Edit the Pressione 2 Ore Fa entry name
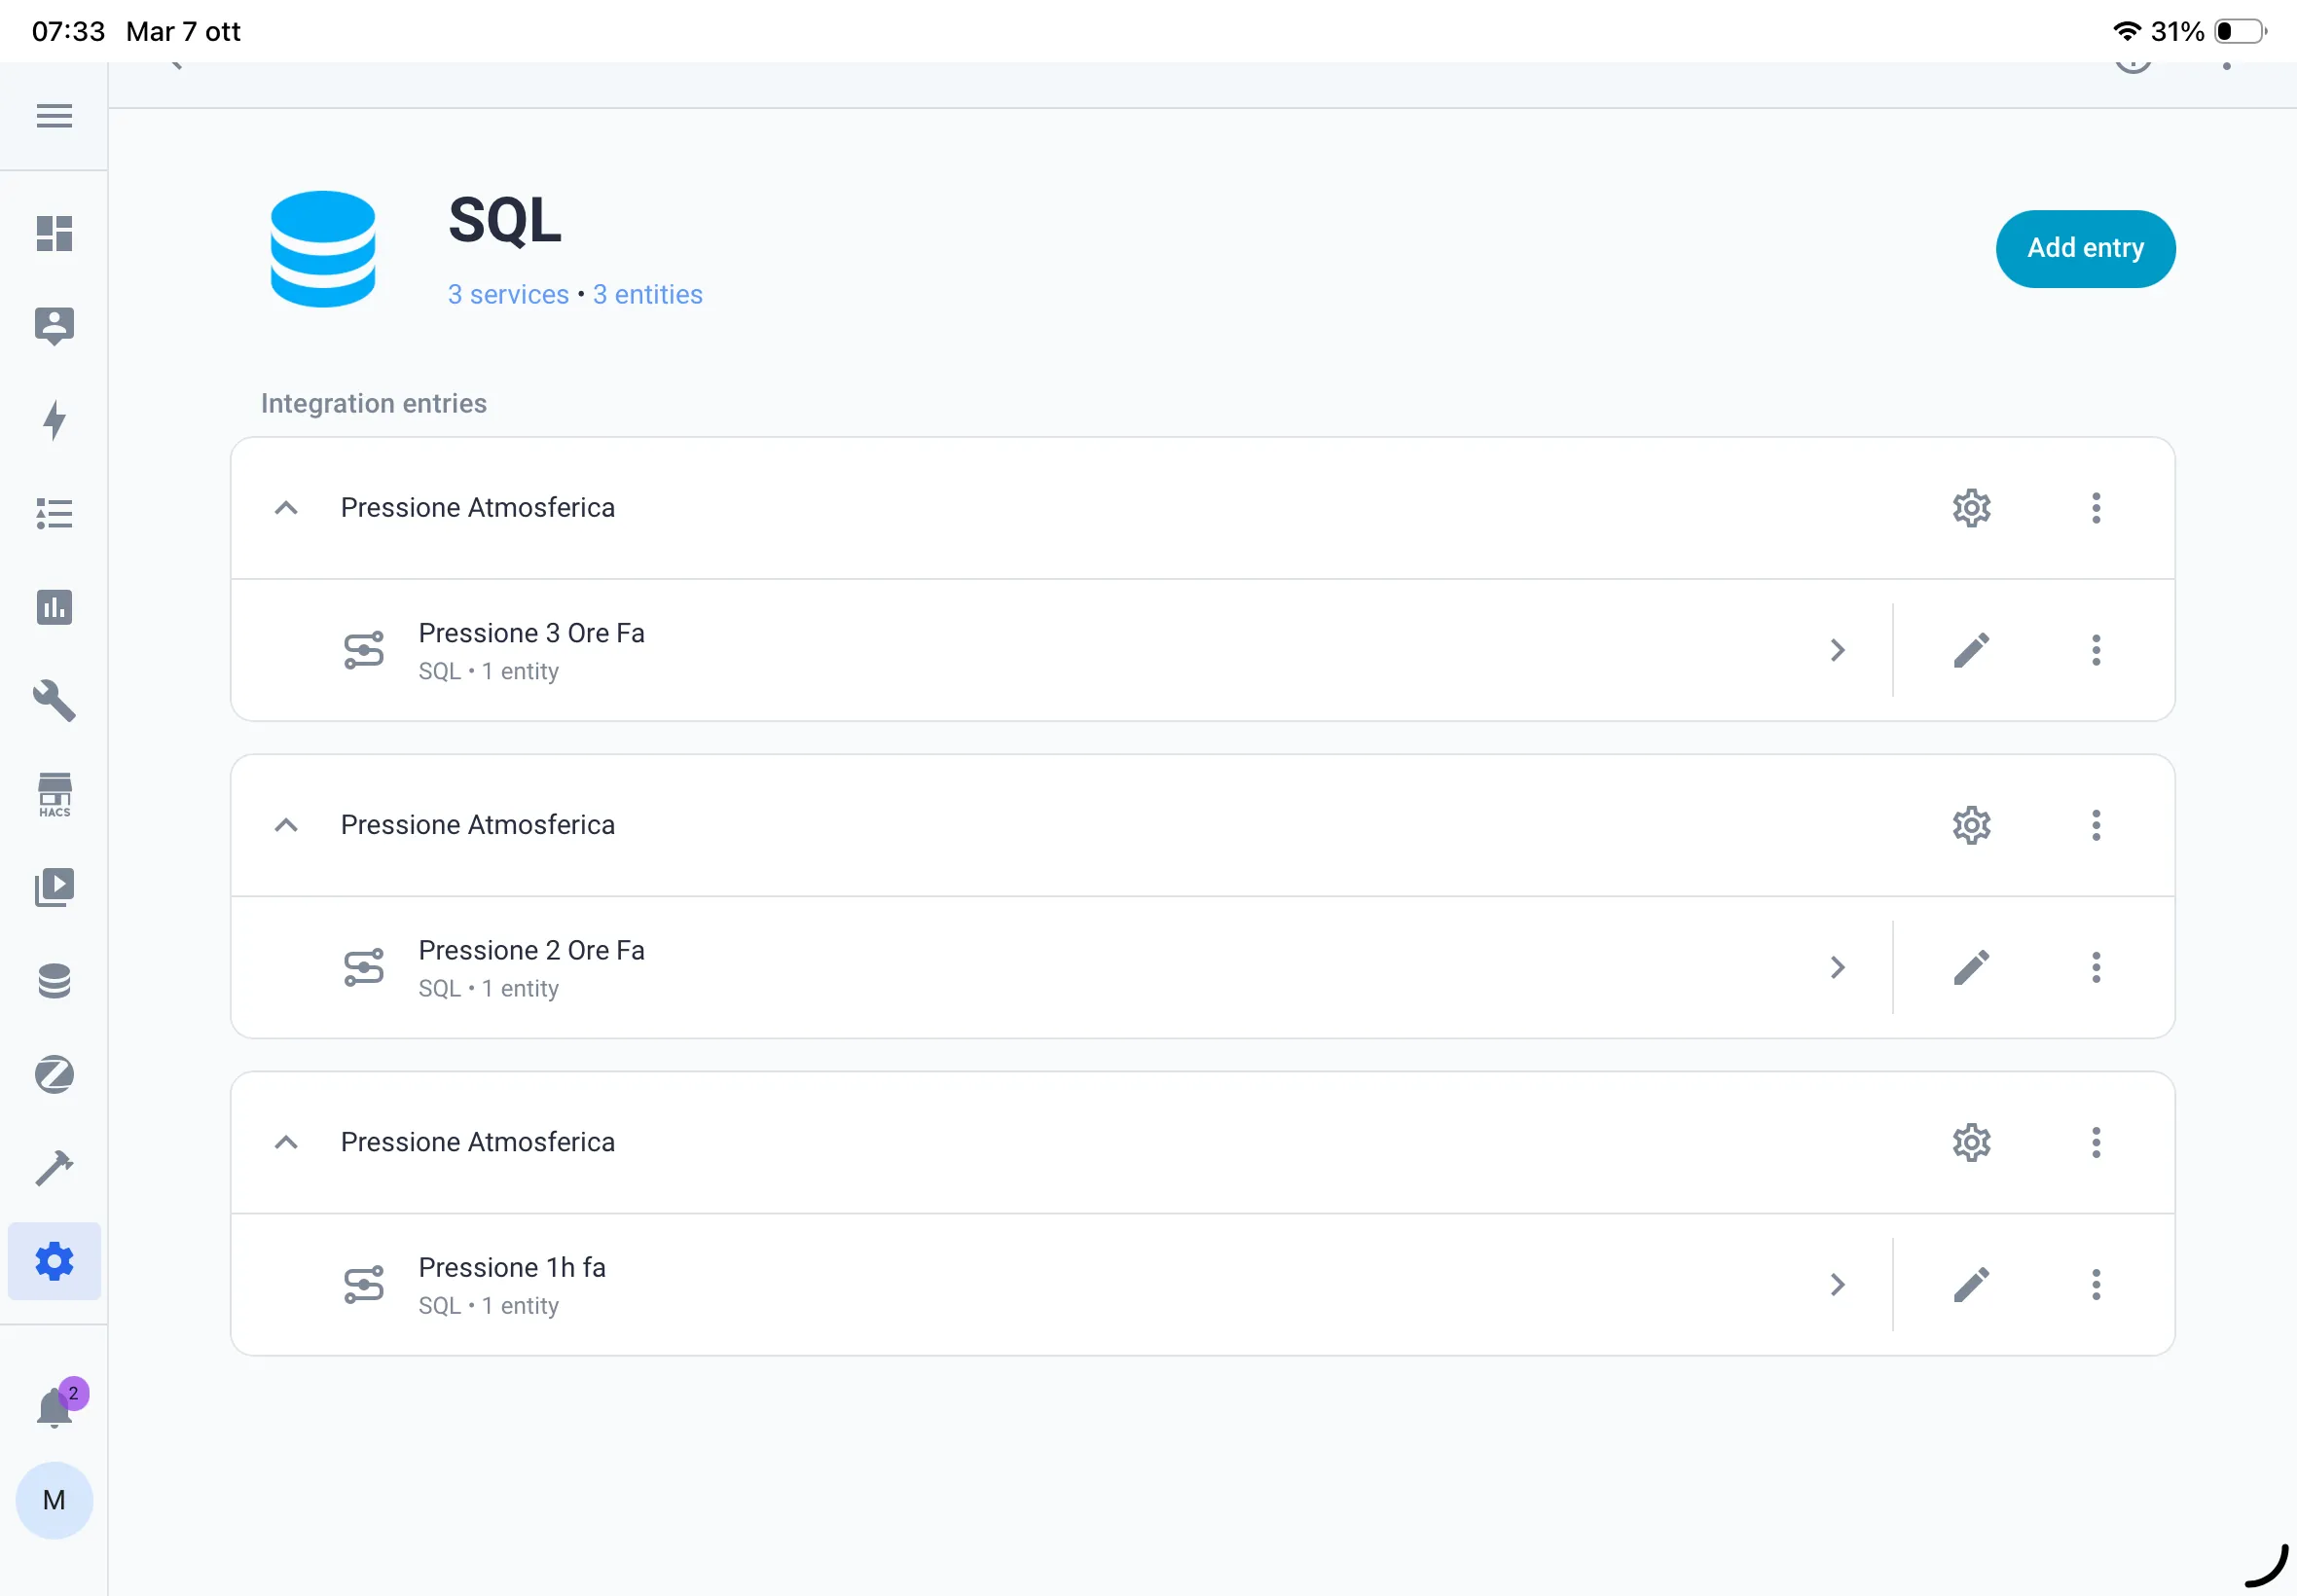2297x1596 pixels. tap(1971, 967)
